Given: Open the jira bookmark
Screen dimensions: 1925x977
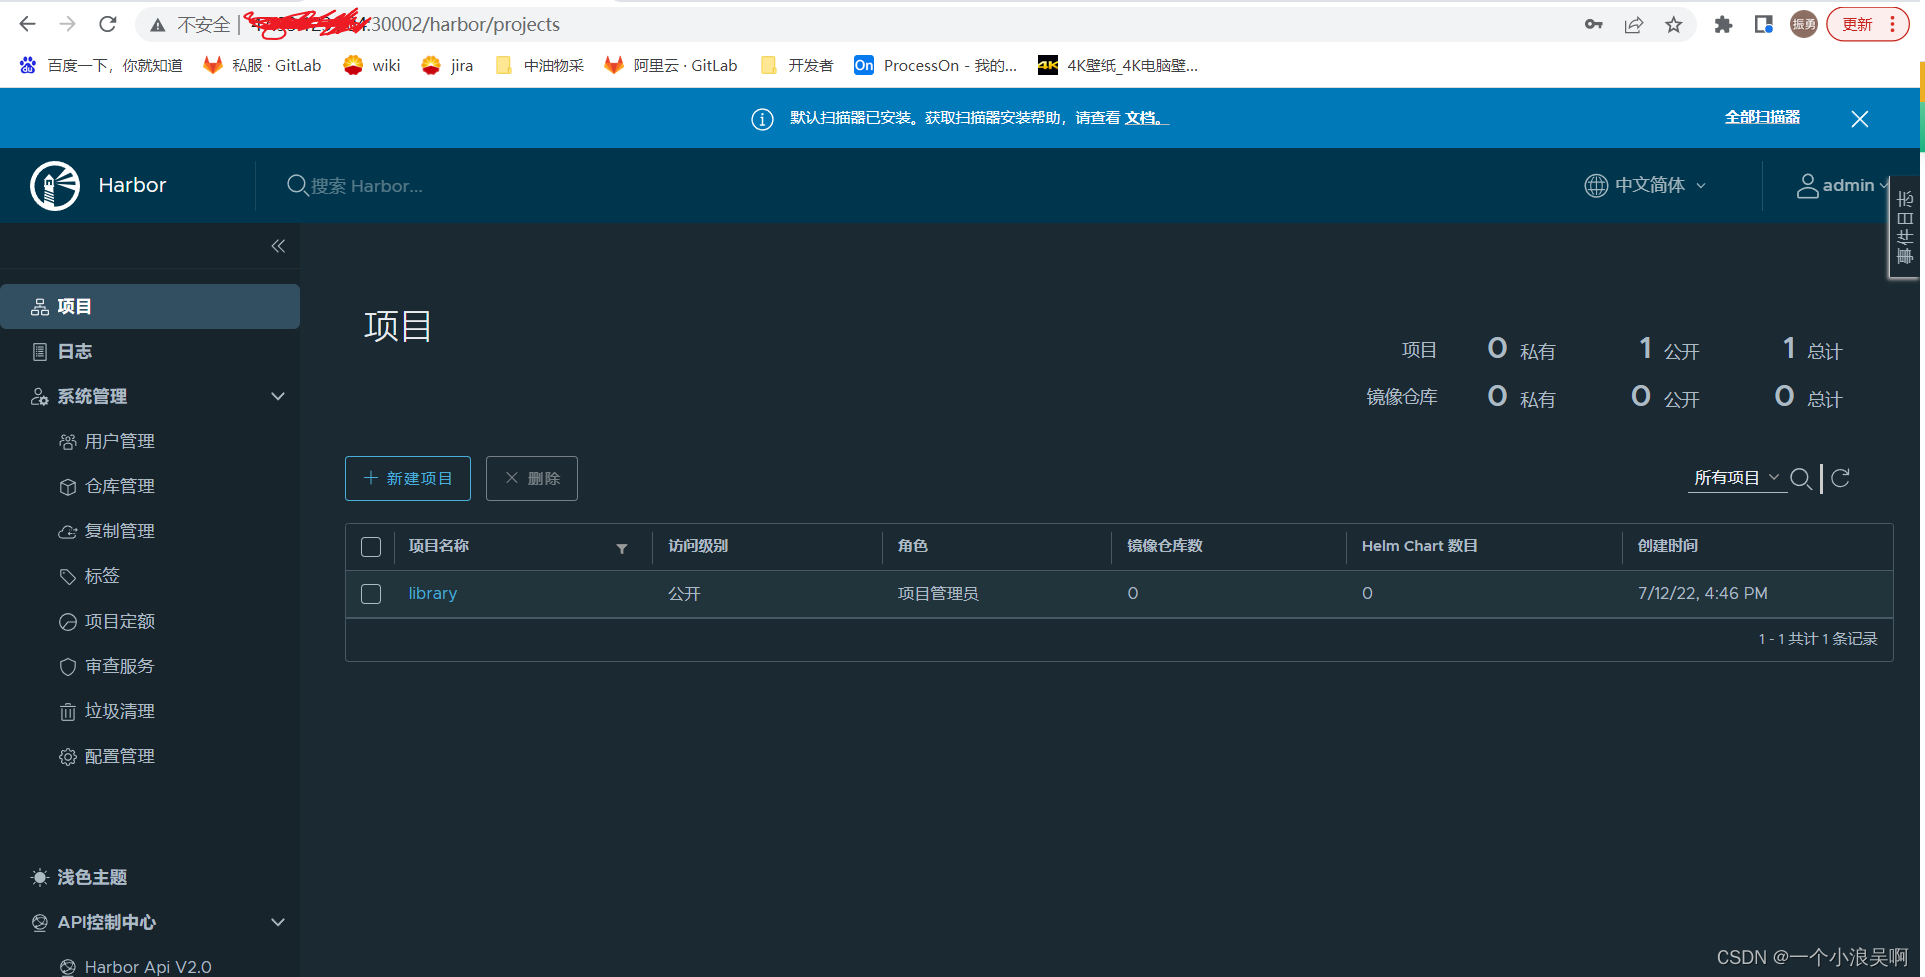Looking at the screenshot, I should (447, 65).
